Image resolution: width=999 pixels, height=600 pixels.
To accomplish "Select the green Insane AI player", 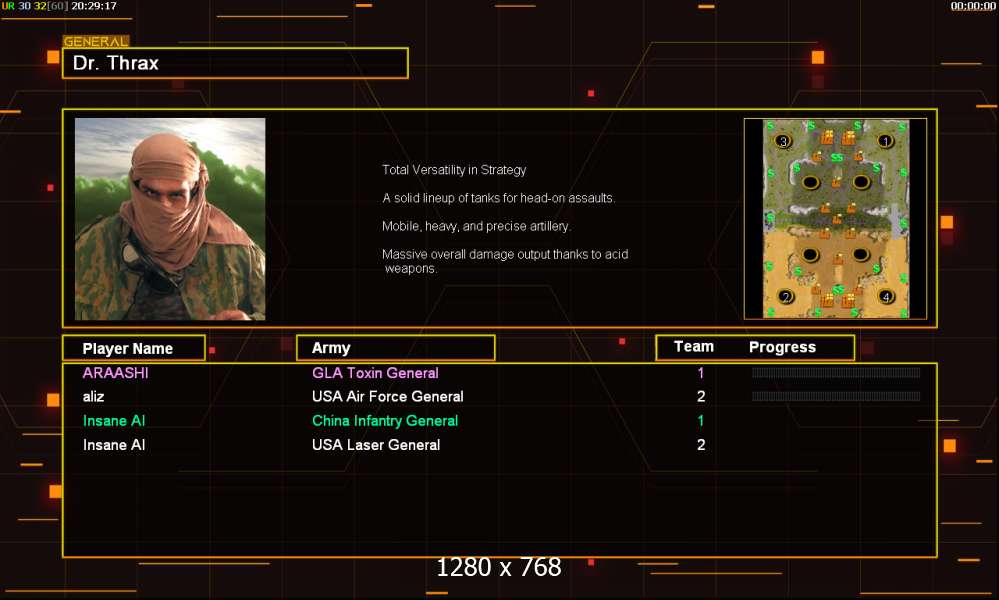I will pos(114,420).
